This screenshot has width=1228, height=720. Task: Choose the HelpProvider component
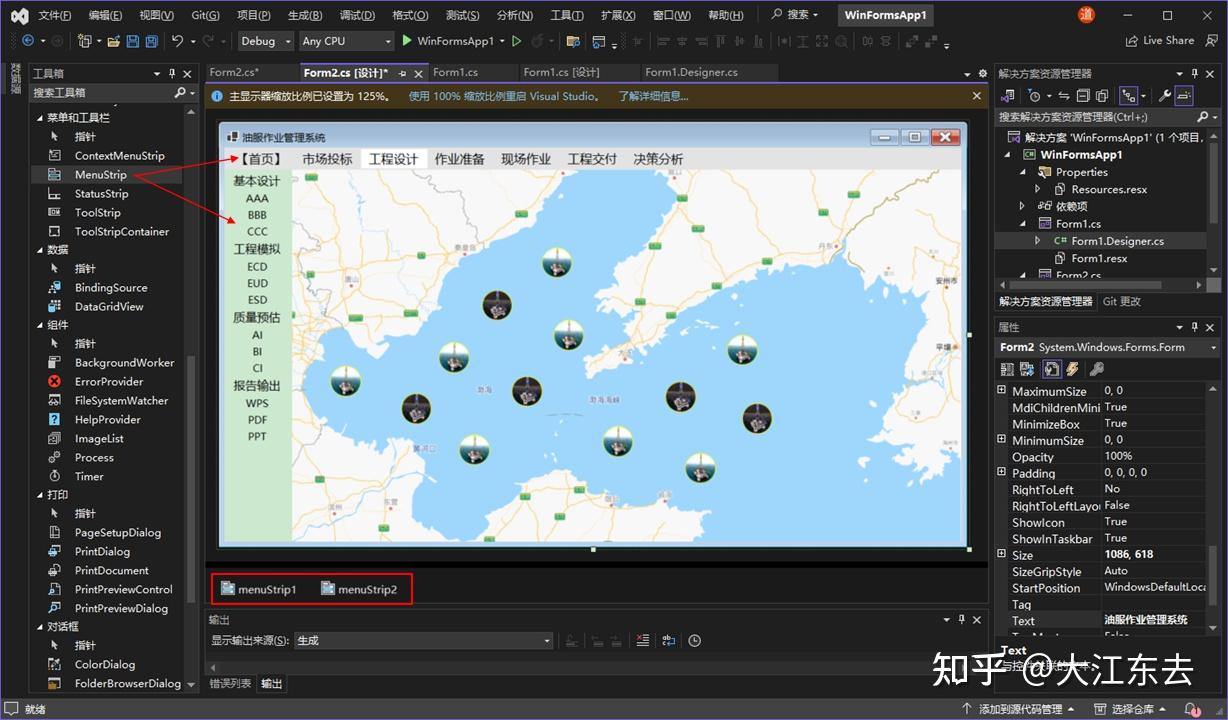coord(107,420)
